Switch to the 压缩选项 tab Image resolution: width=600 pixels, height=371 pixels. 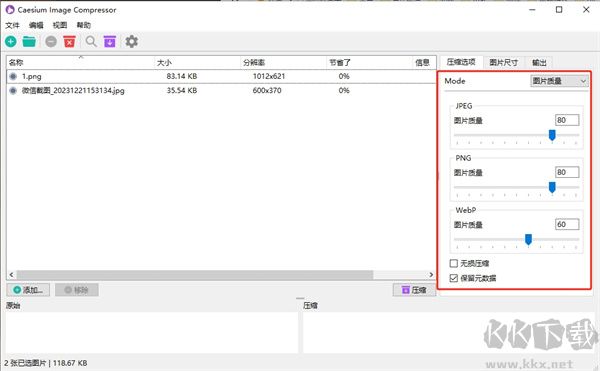pyautogui.click(x=461, y=62)
